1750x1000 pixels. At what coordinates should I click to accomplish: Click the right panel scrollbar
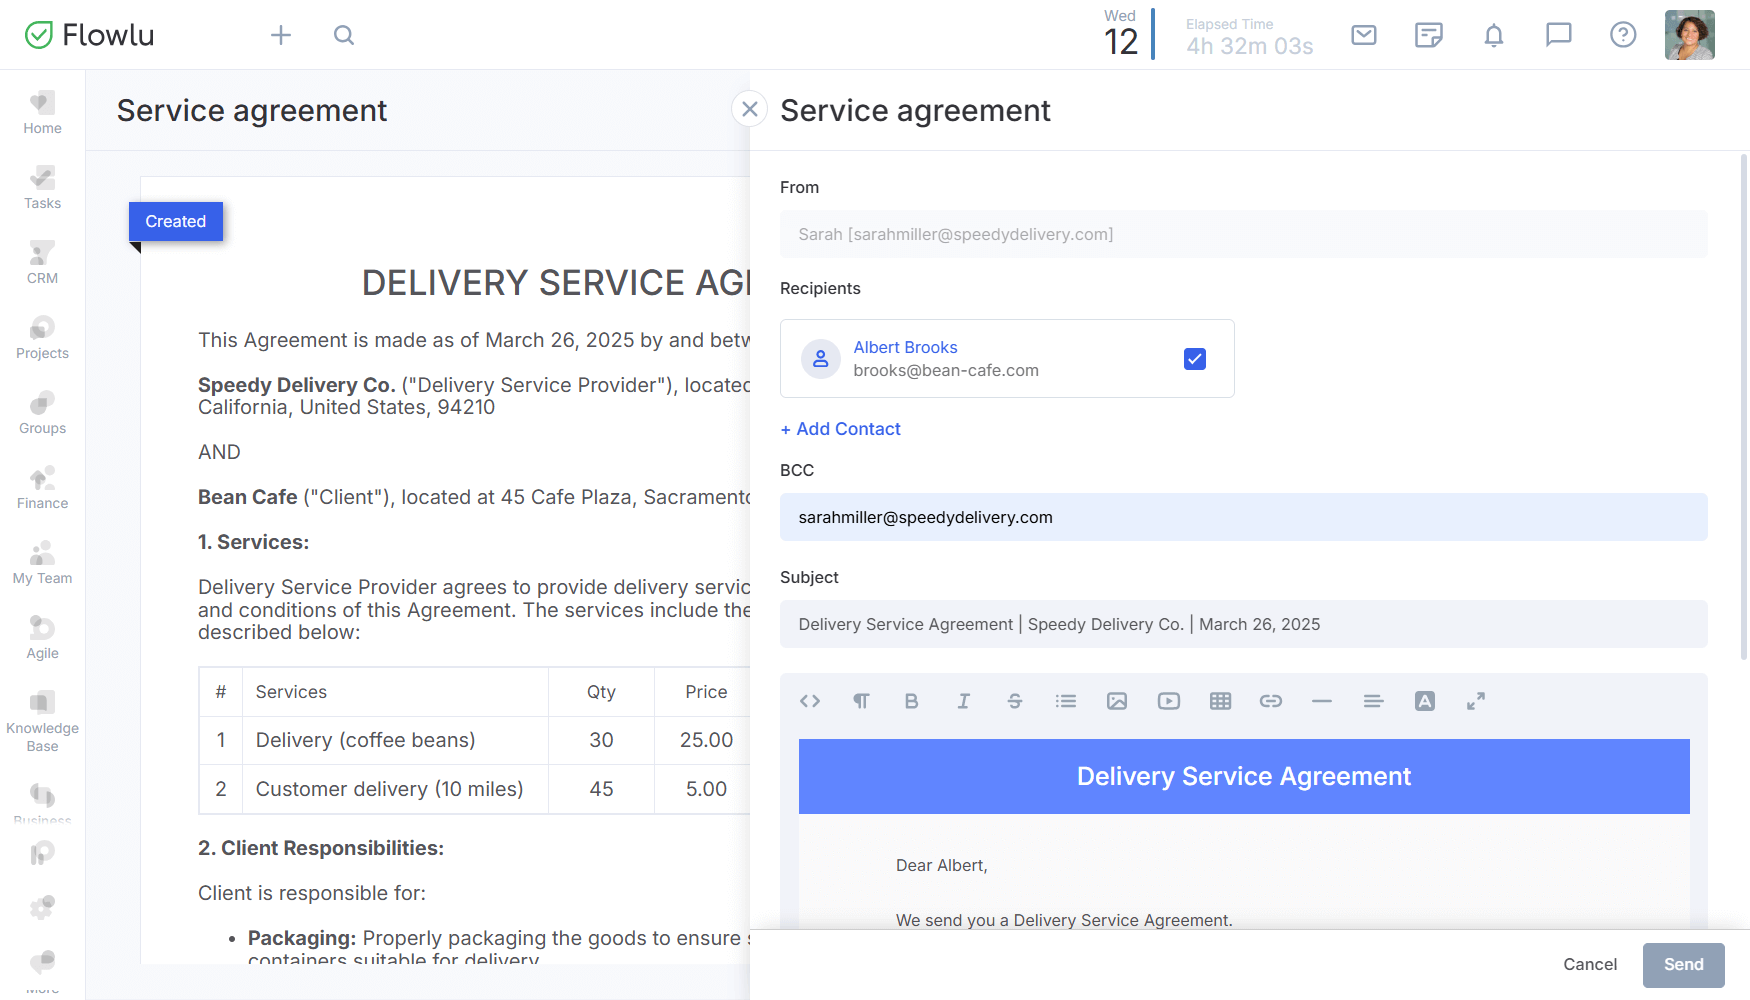click(x=1744, y=408)
